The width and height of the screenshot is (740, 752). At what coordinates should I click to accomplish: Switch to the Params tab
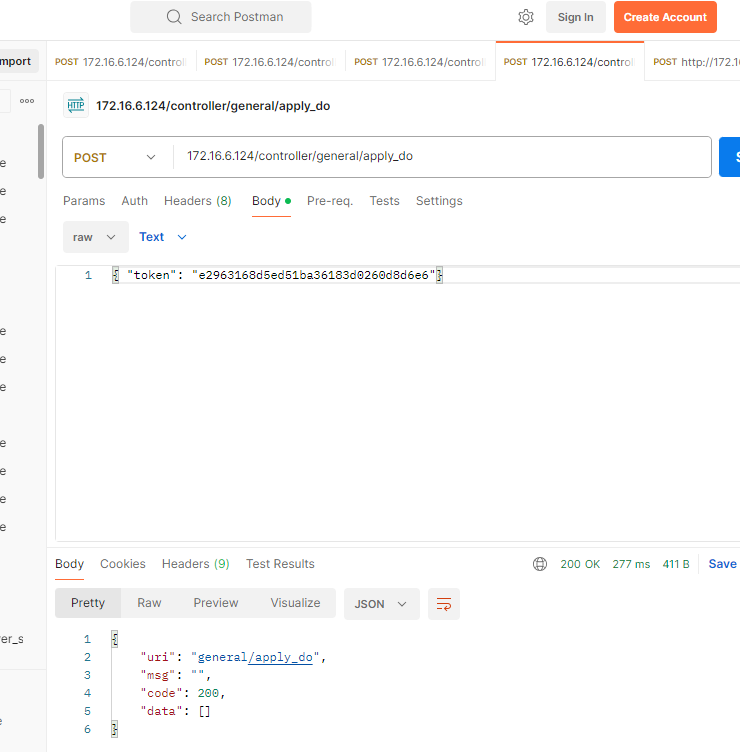coord(84,201)
